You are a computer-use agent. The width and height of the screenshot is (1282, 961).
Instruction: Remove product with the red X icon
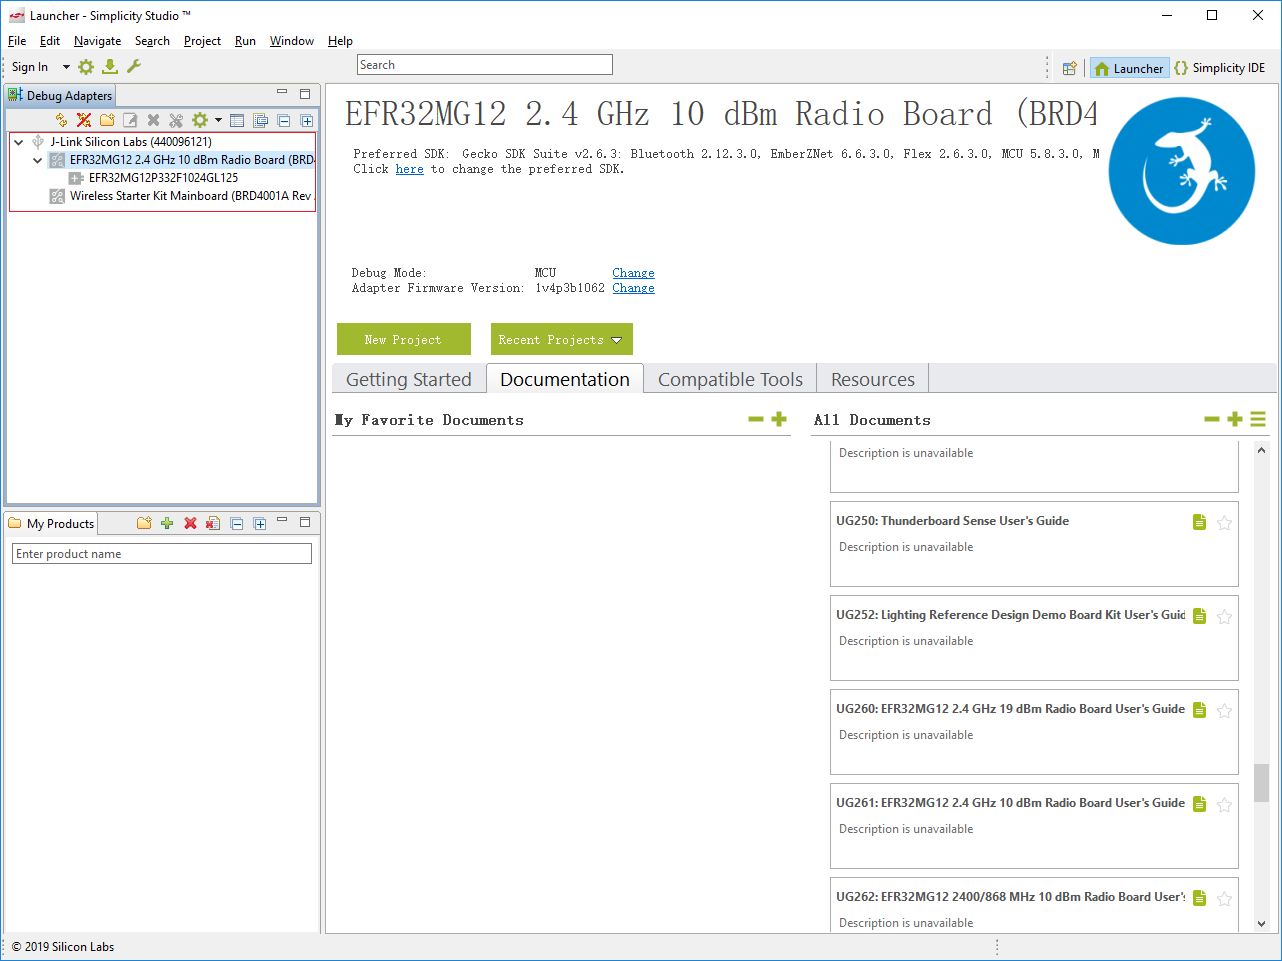pos(190,523)
